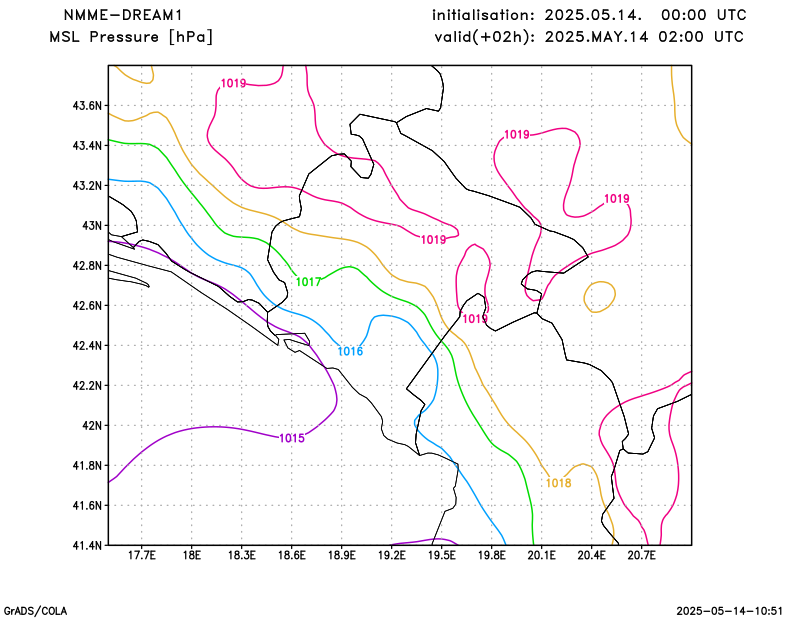
Task: Click the 43.6N latitude label
Action: click(x=87, y=106)
